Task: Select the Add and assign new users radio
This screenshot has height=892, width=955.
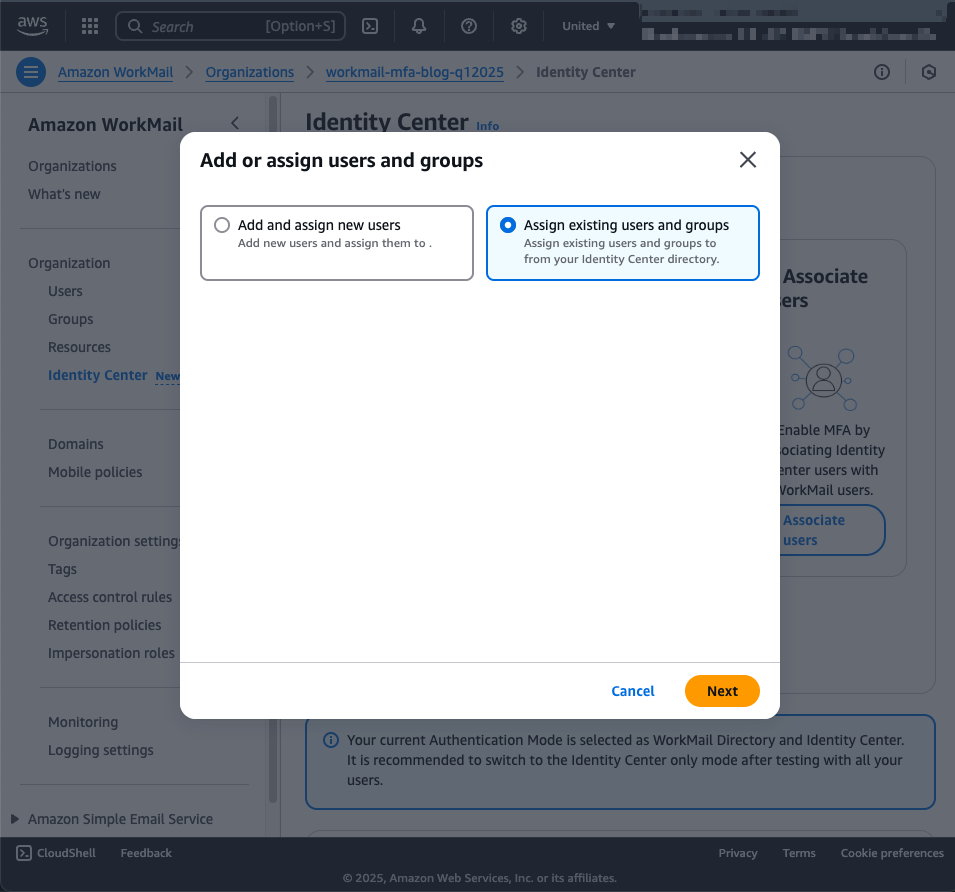Action: (x=221, y=224)
